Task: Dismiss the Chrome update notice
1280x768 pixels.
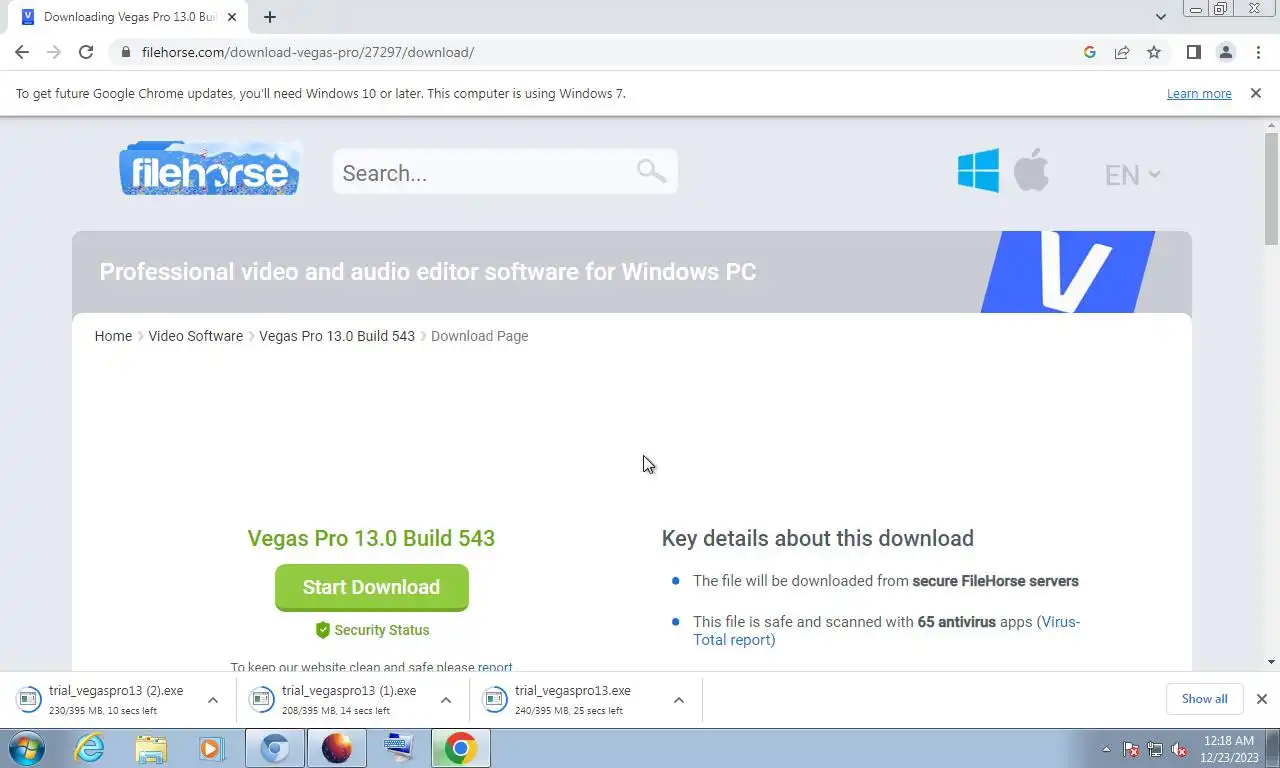Action: point(1255,93)
